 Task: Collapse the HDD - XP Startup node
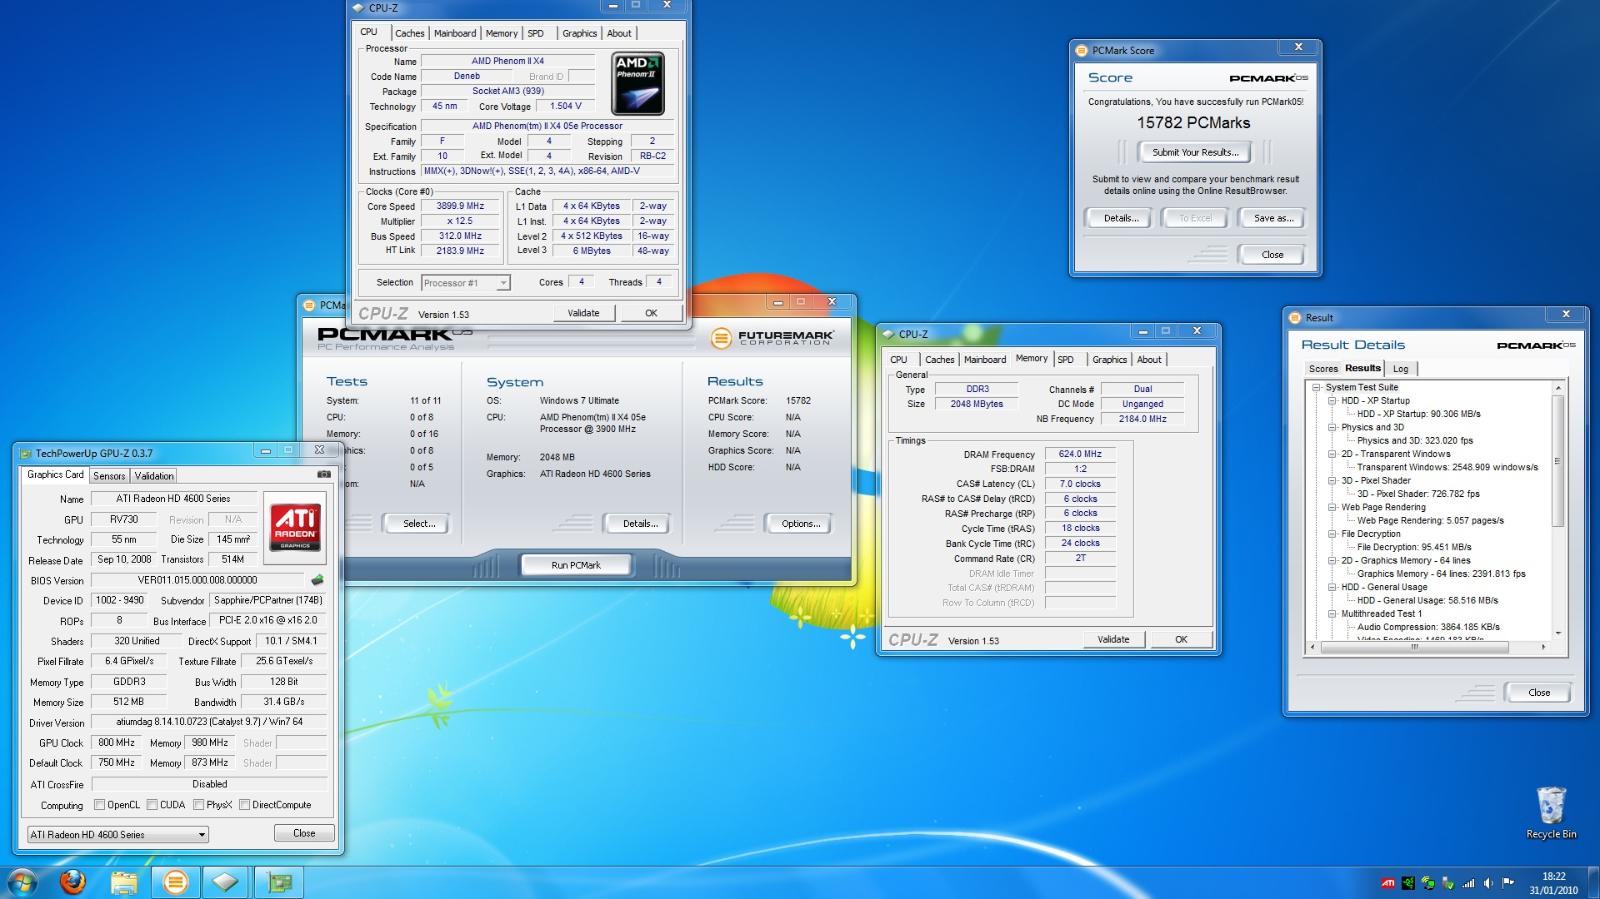1333,401
